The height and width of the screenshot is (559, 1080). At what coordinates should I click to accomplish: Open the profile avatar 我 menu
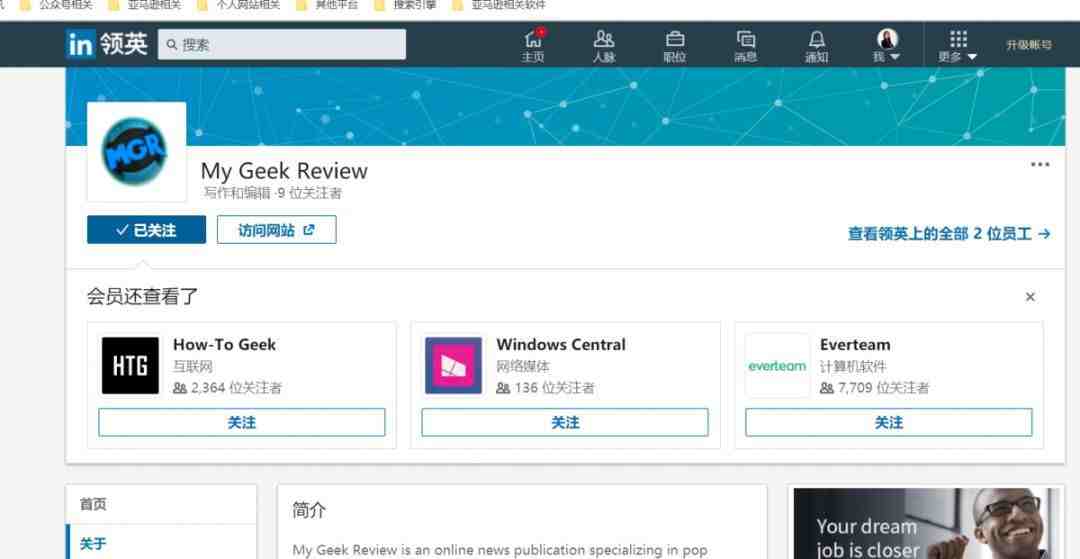pos(886,46)
